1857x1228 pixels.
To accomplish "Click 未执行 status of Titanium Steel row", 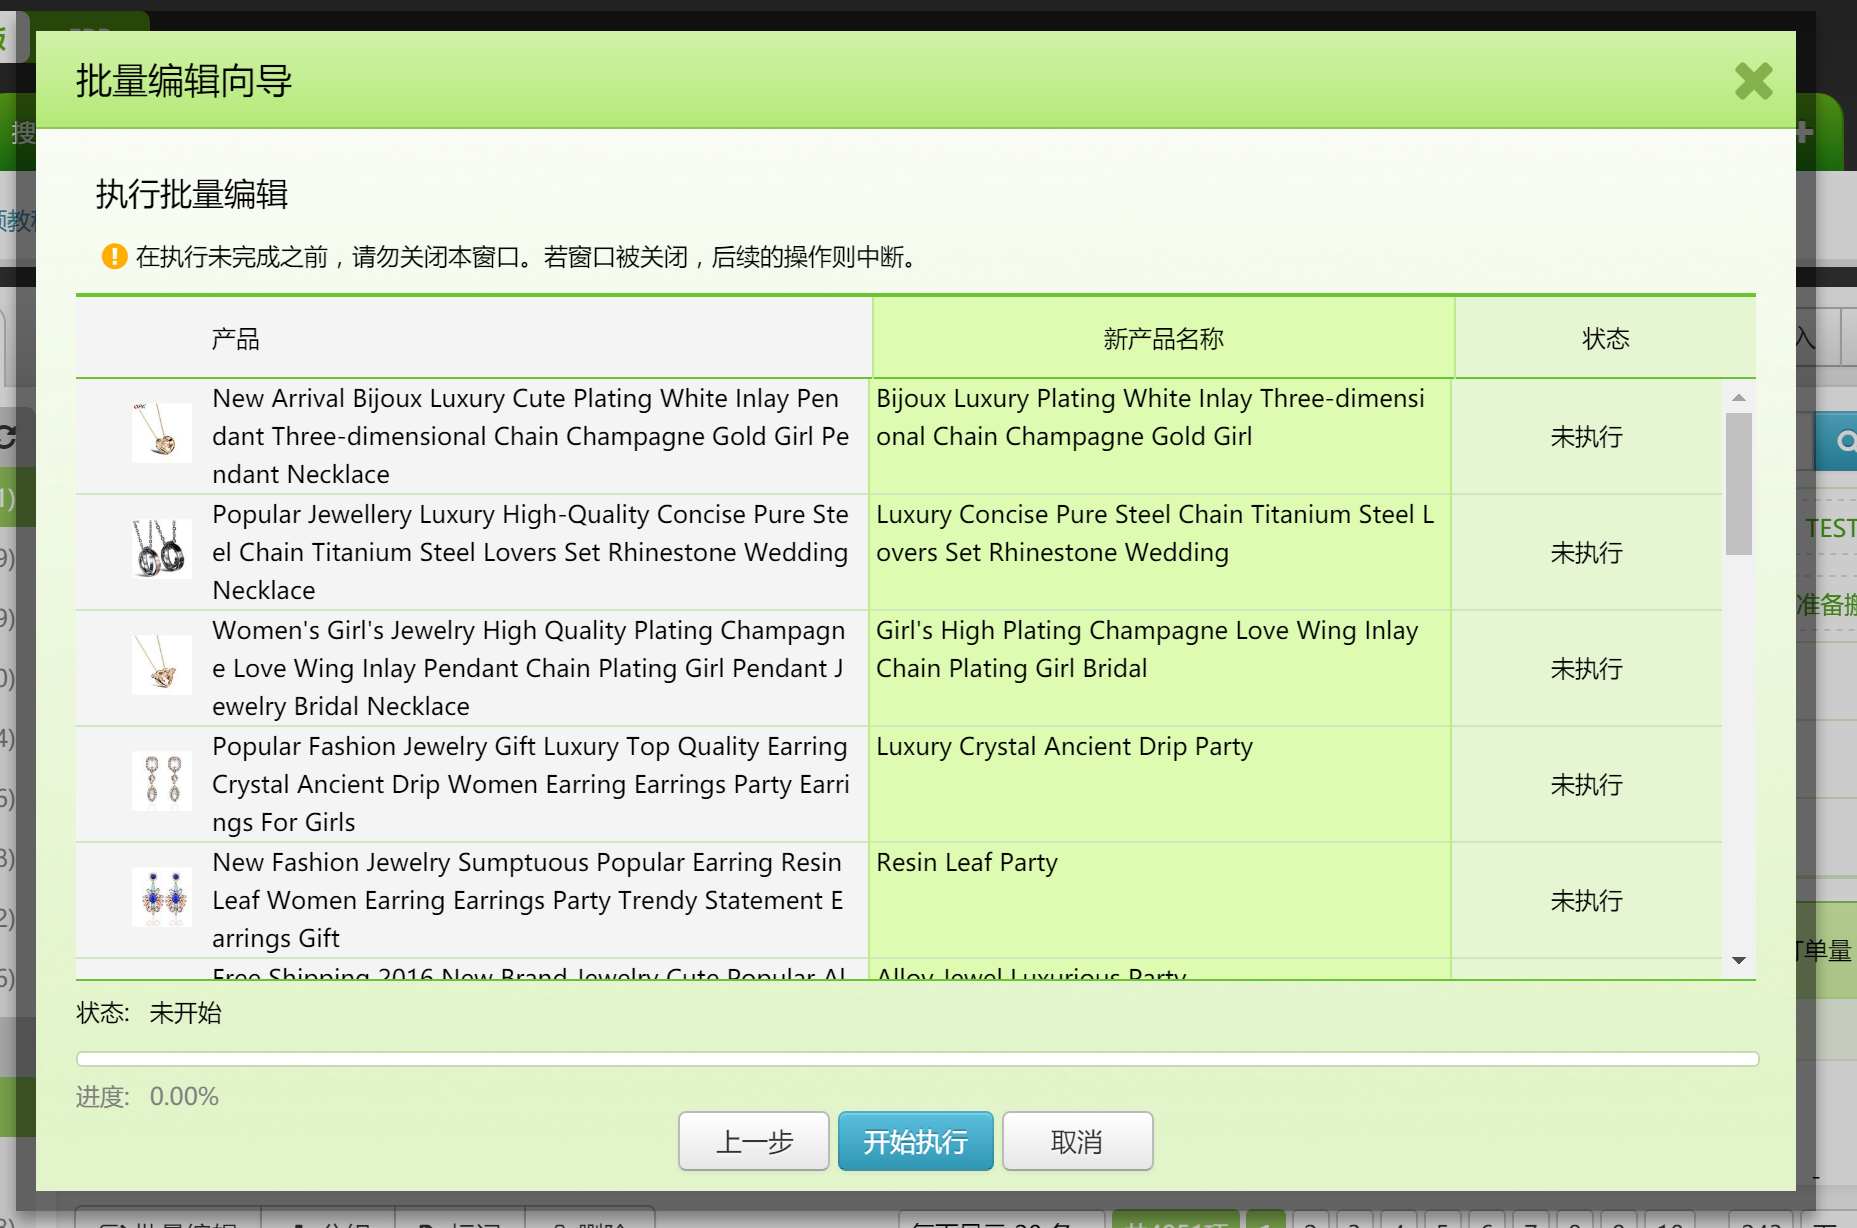I will (1586, 552).
